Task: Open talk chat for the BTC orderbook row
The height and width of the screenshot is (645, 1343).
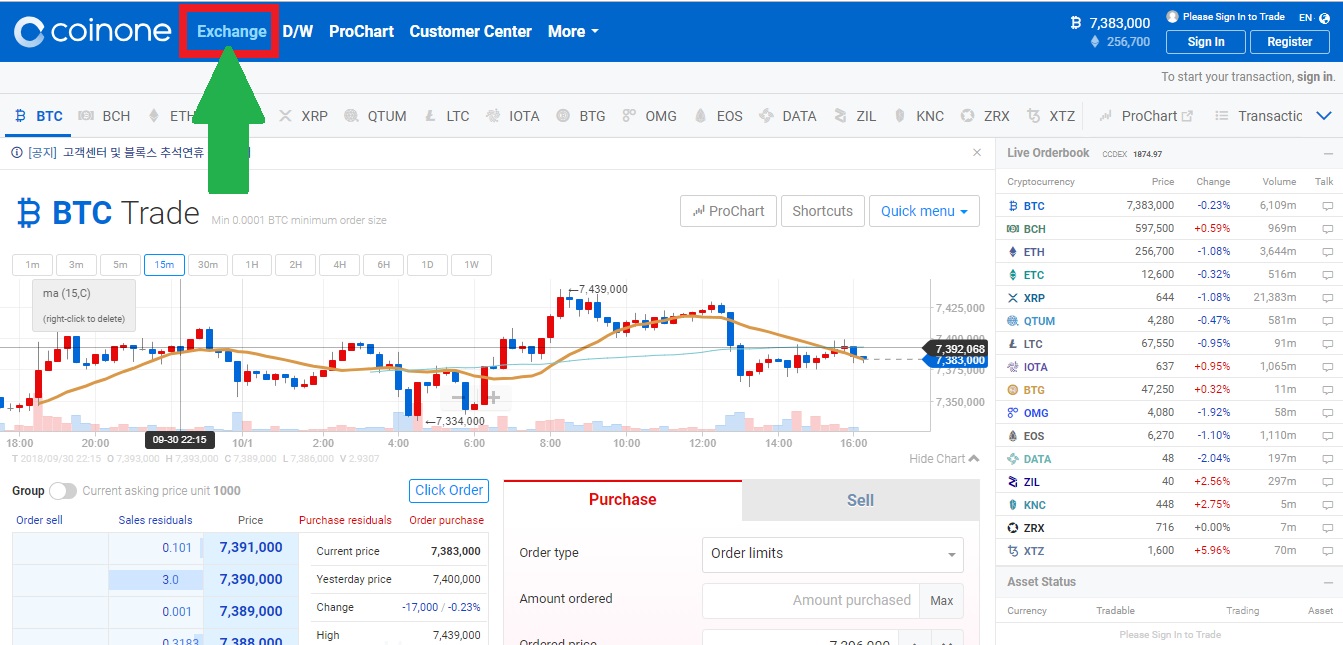Action: (x=1327, y=206)
